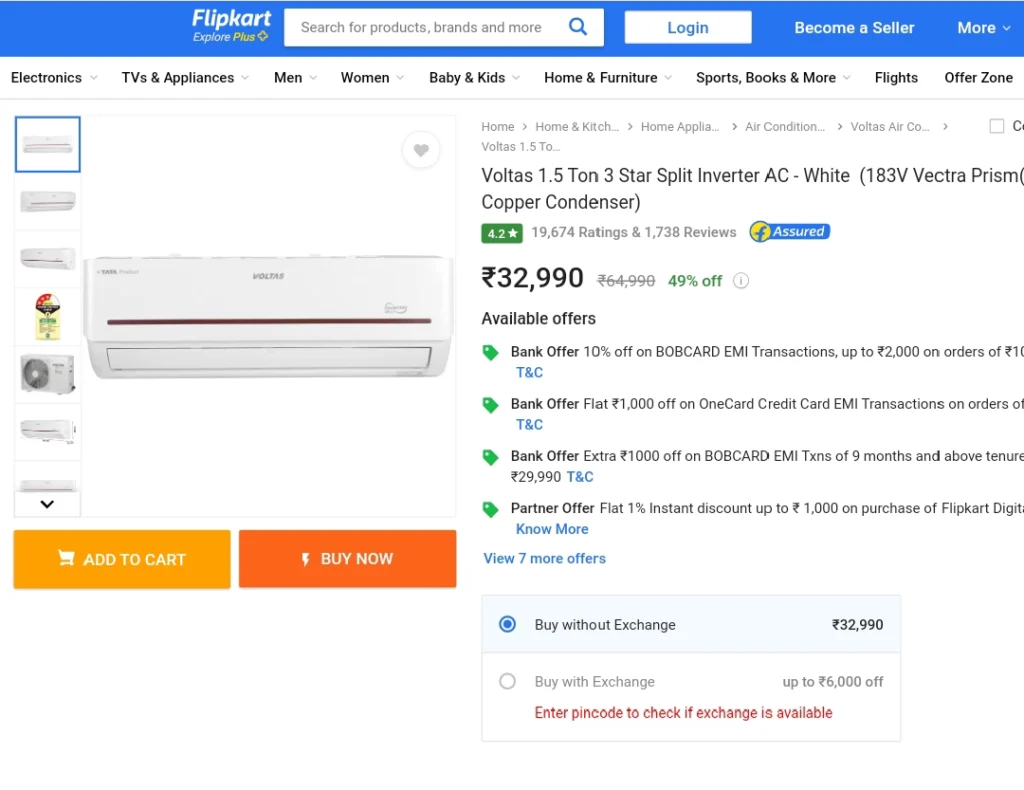Click the offer tag icon beside 10% BOBCARD offer

click(x=490, y=353)
